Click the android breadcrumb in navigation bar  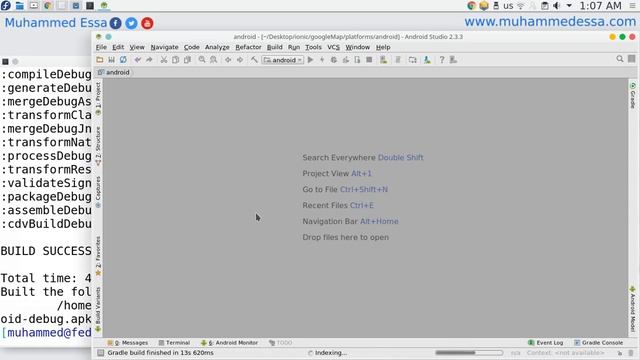click(x=114, y=72)
